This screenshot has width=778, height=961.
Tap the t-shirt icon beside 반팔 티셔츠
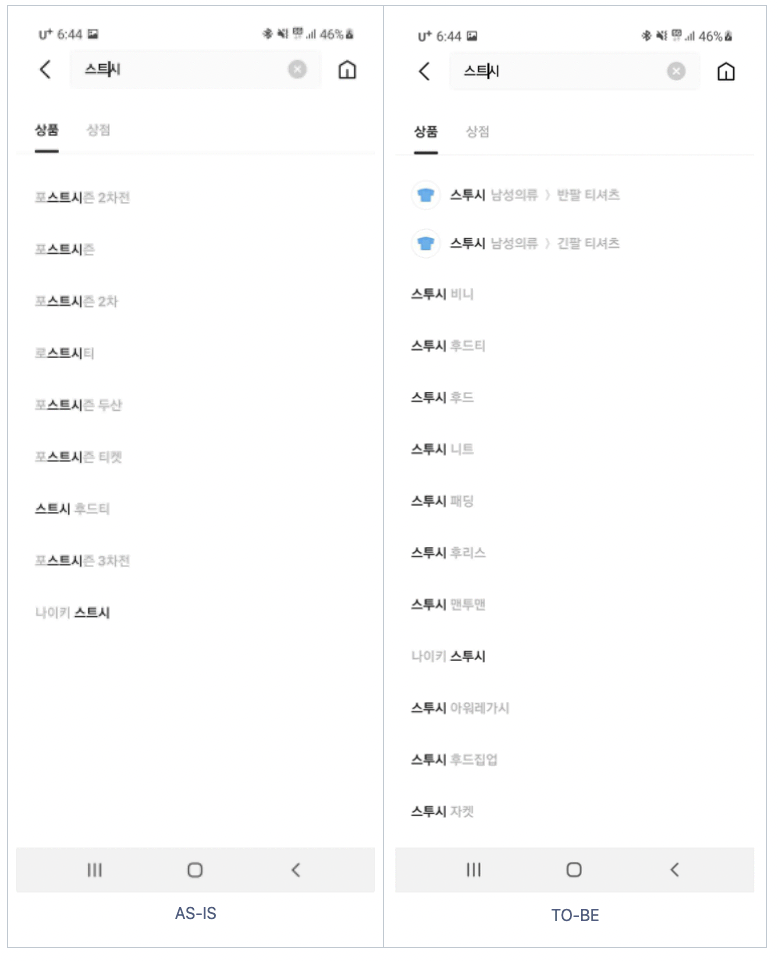[x=426, y=195]
